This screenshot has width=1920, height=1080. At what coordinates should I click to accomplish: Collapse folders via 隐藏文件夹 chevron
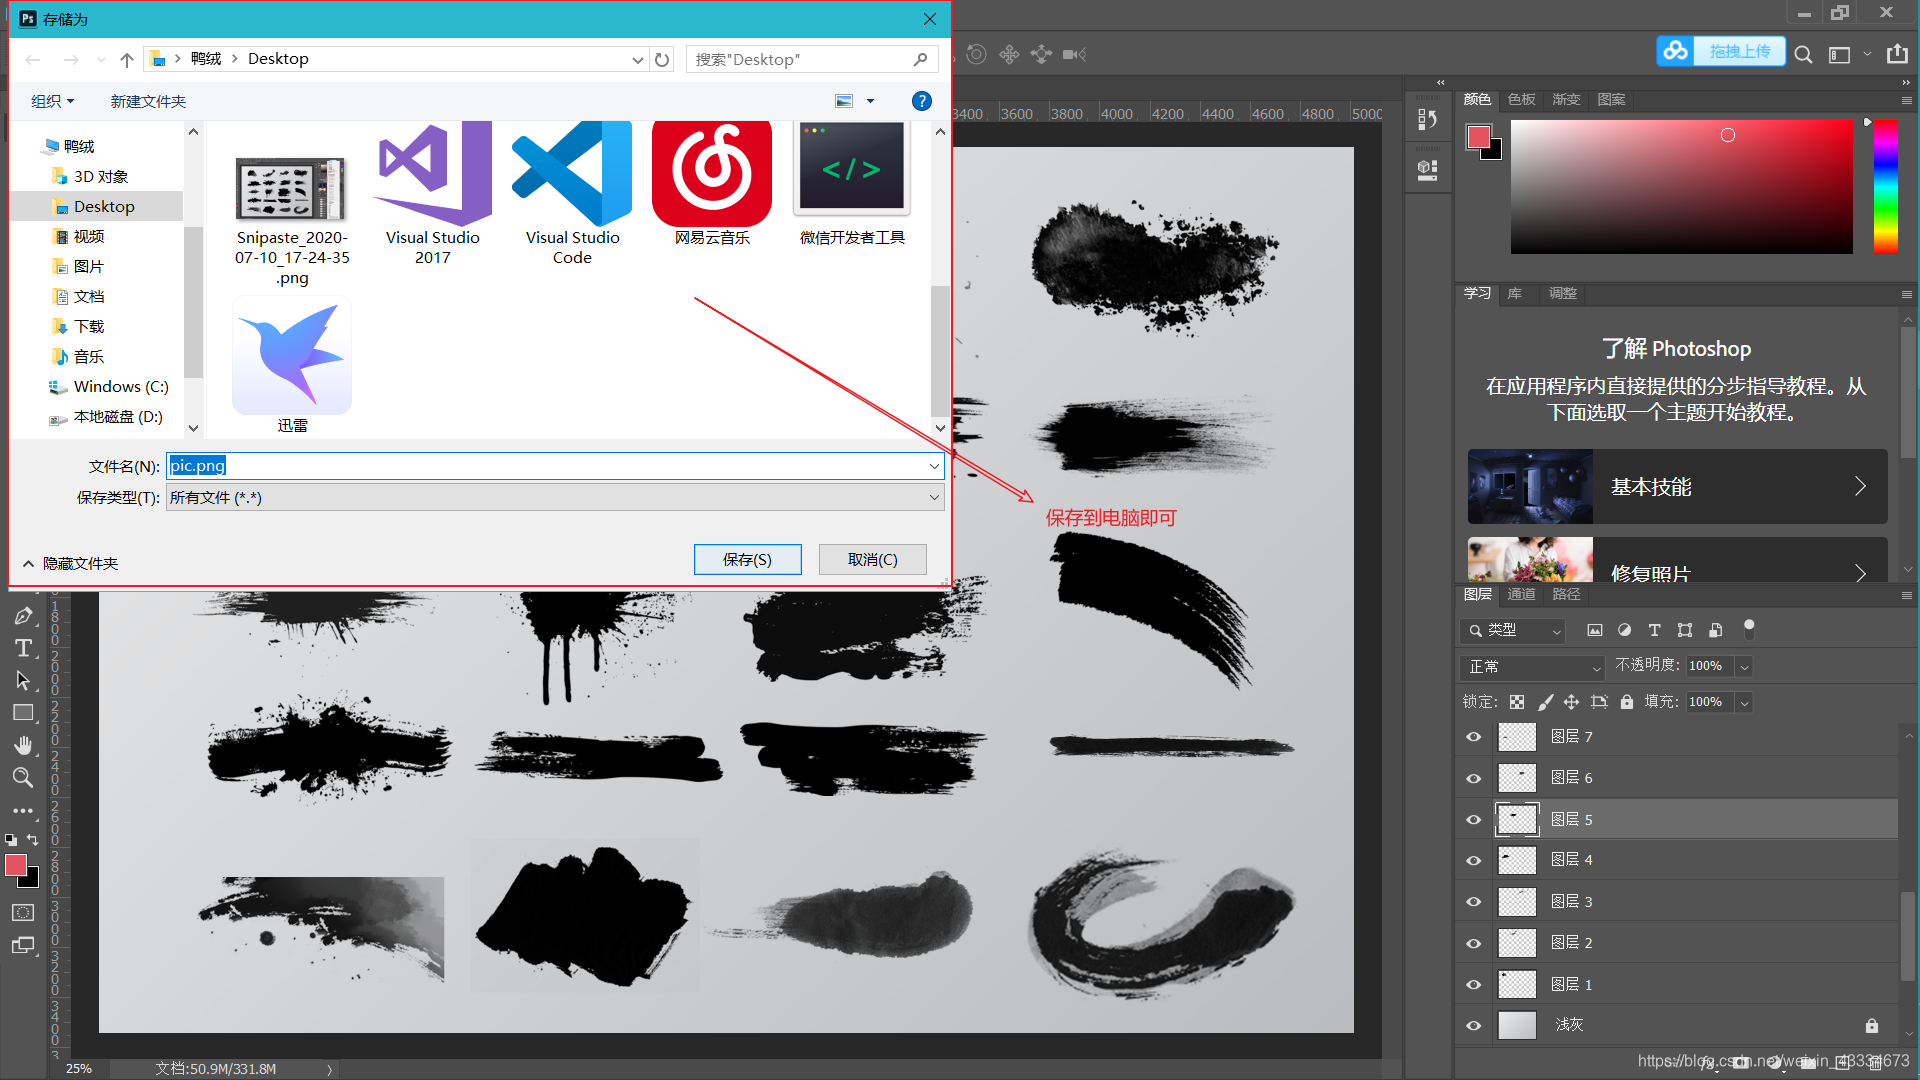tap(28, 563)
